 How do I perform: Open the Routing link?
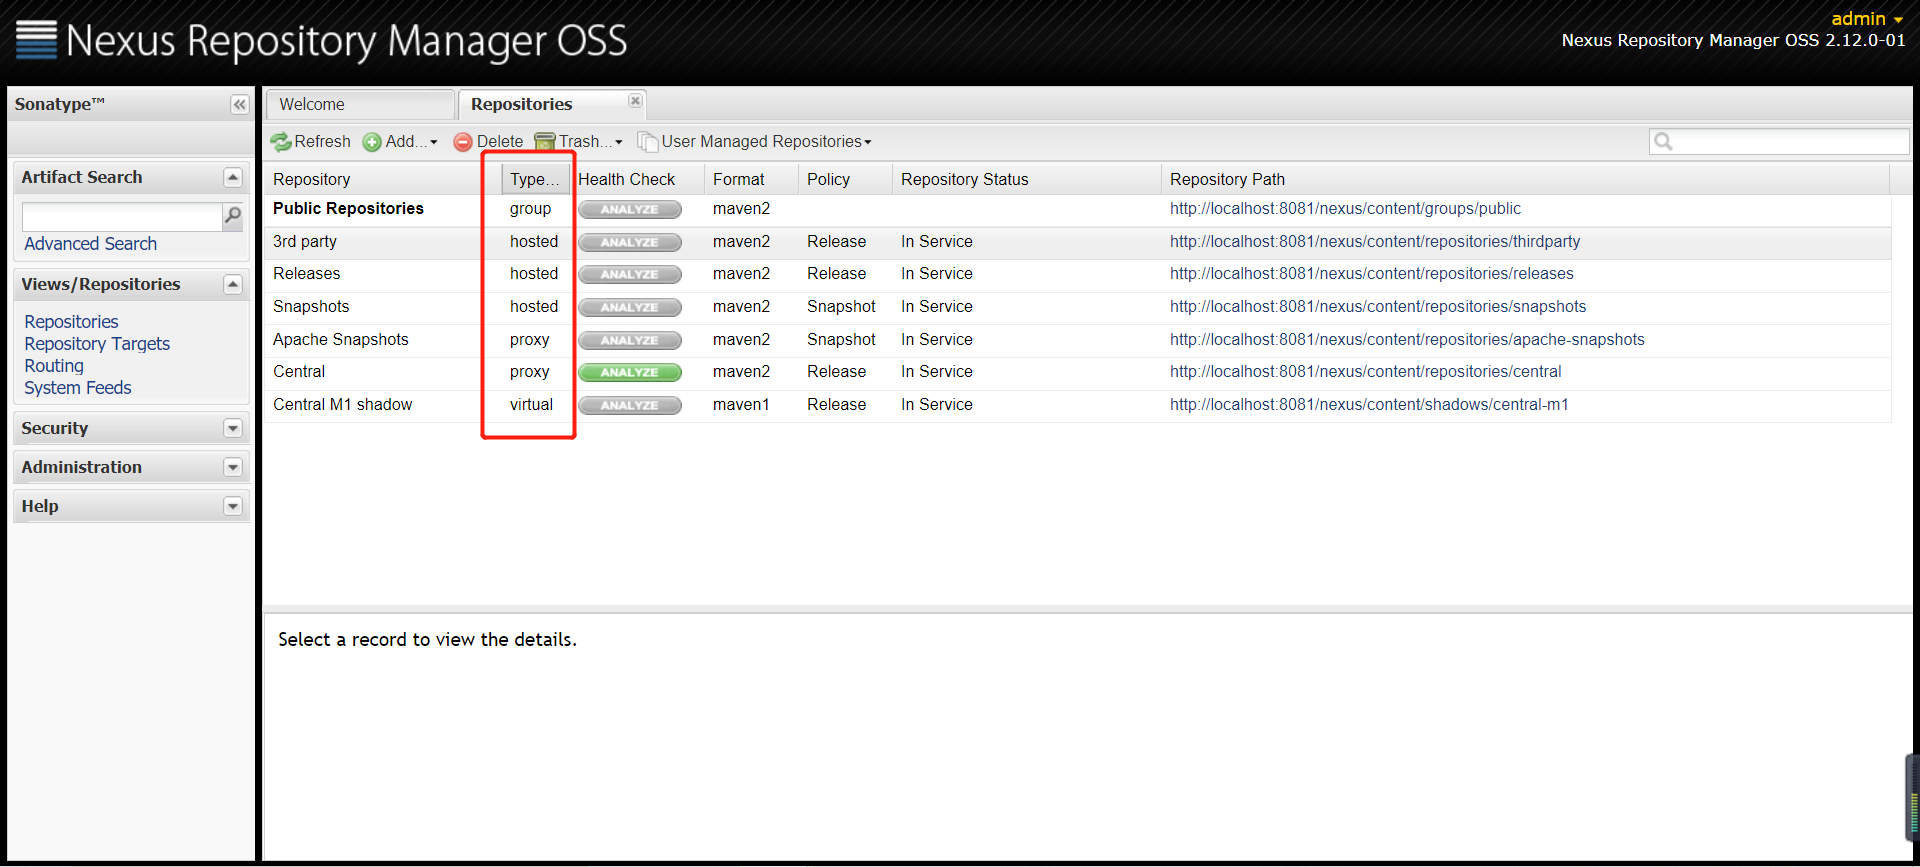[54, 366]
